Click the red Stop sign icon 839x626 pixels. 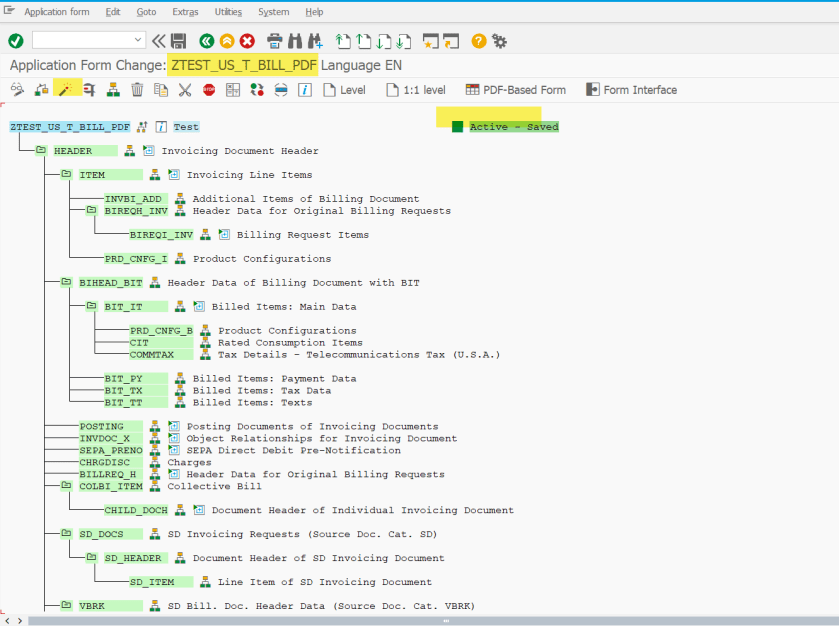point(209,90)
